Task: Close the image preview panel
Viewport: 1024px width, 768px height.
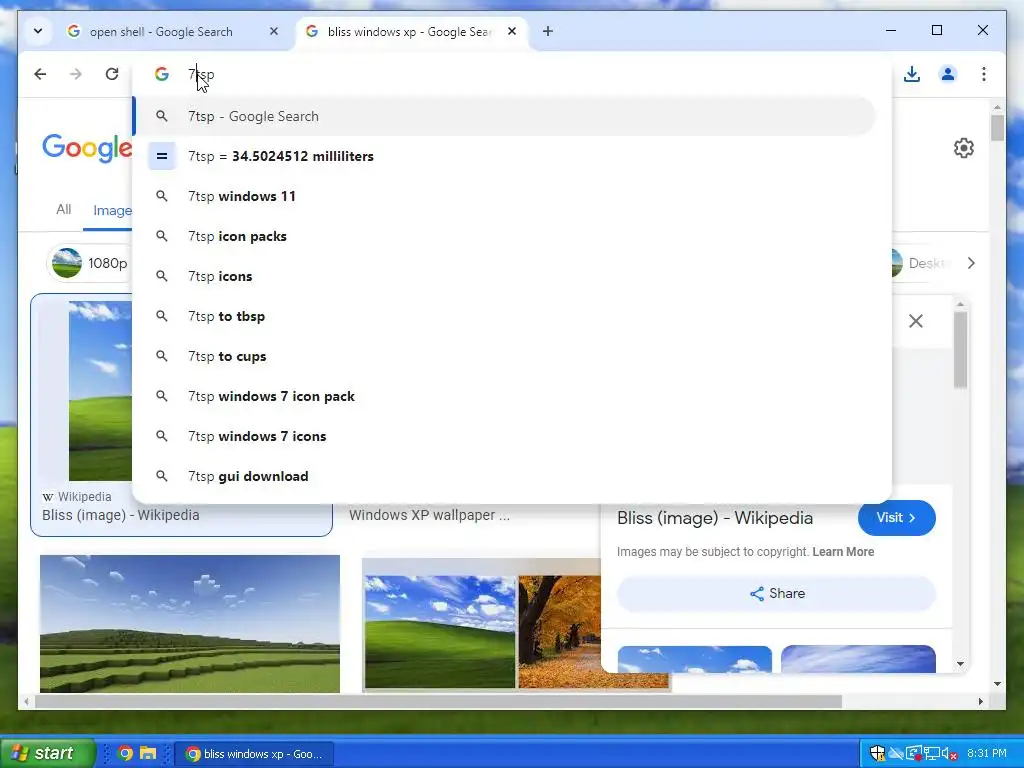Action: click(x=916, y=321)
